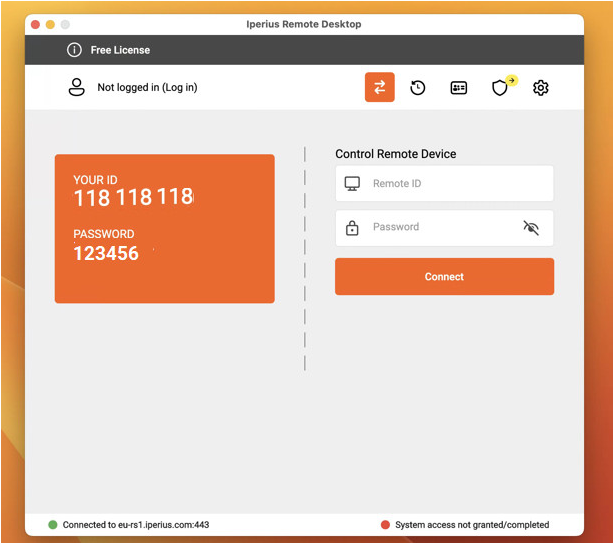This screenshot has height=543, width=613.
Task: Select the orange remote connection arrows icon
Action: pos(379,88)
